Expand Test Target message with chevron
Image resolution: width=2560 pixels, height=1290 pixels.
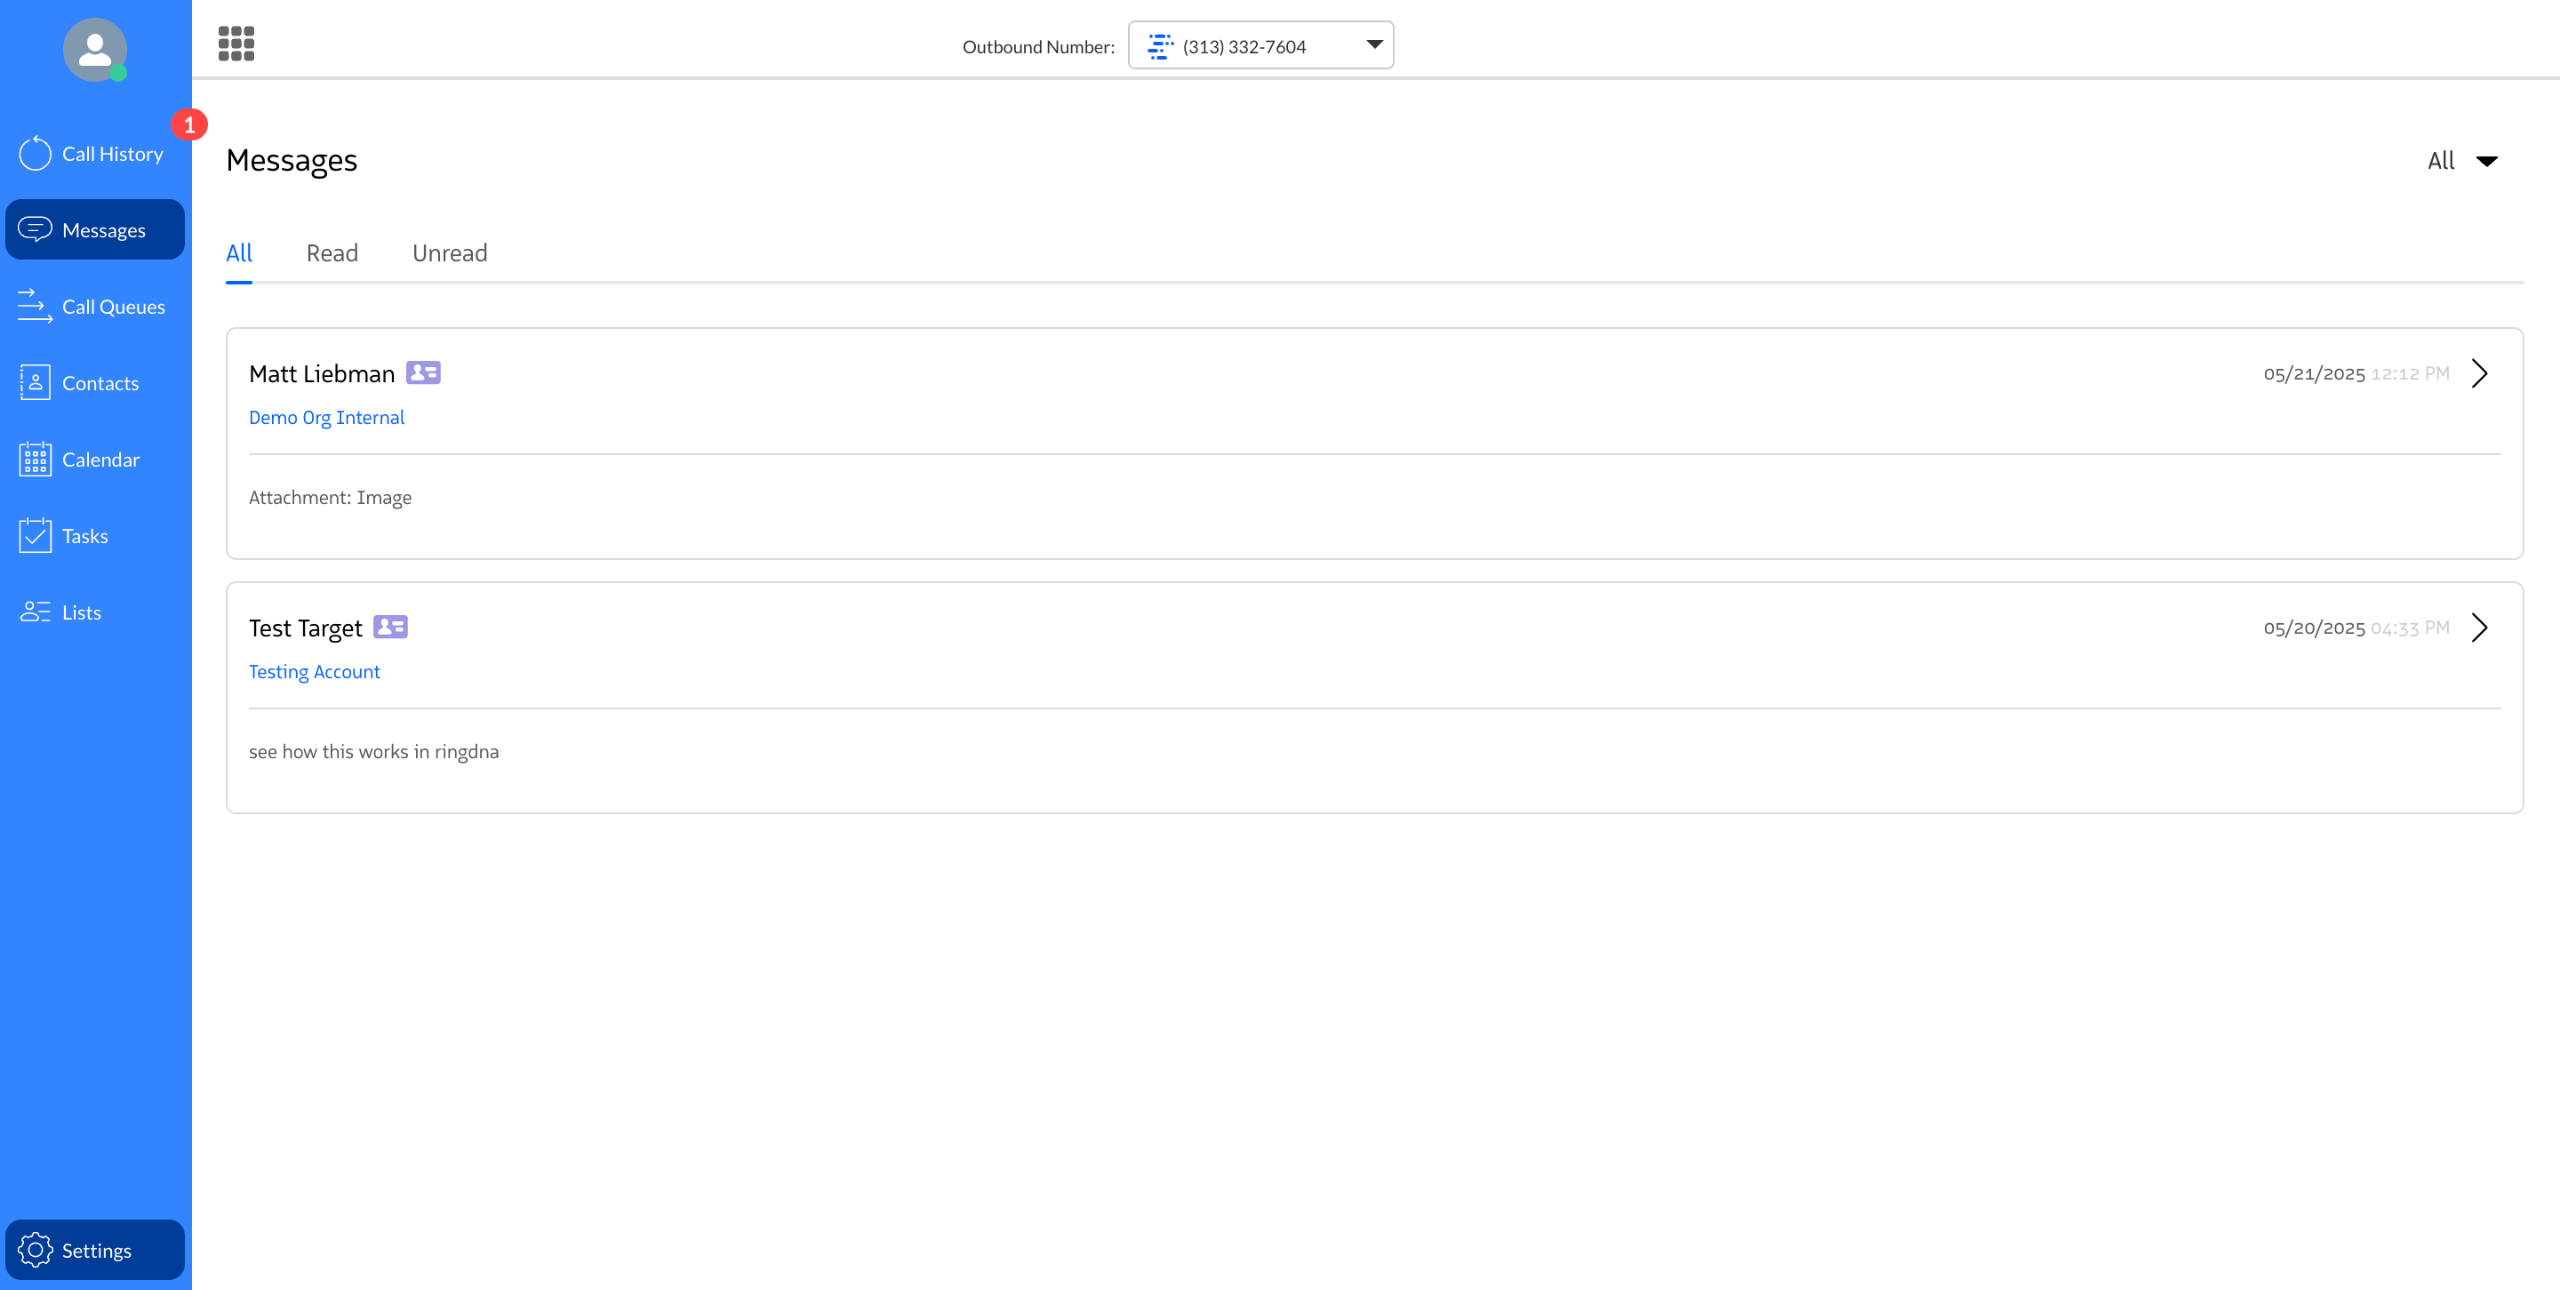tap(2479, 628)
